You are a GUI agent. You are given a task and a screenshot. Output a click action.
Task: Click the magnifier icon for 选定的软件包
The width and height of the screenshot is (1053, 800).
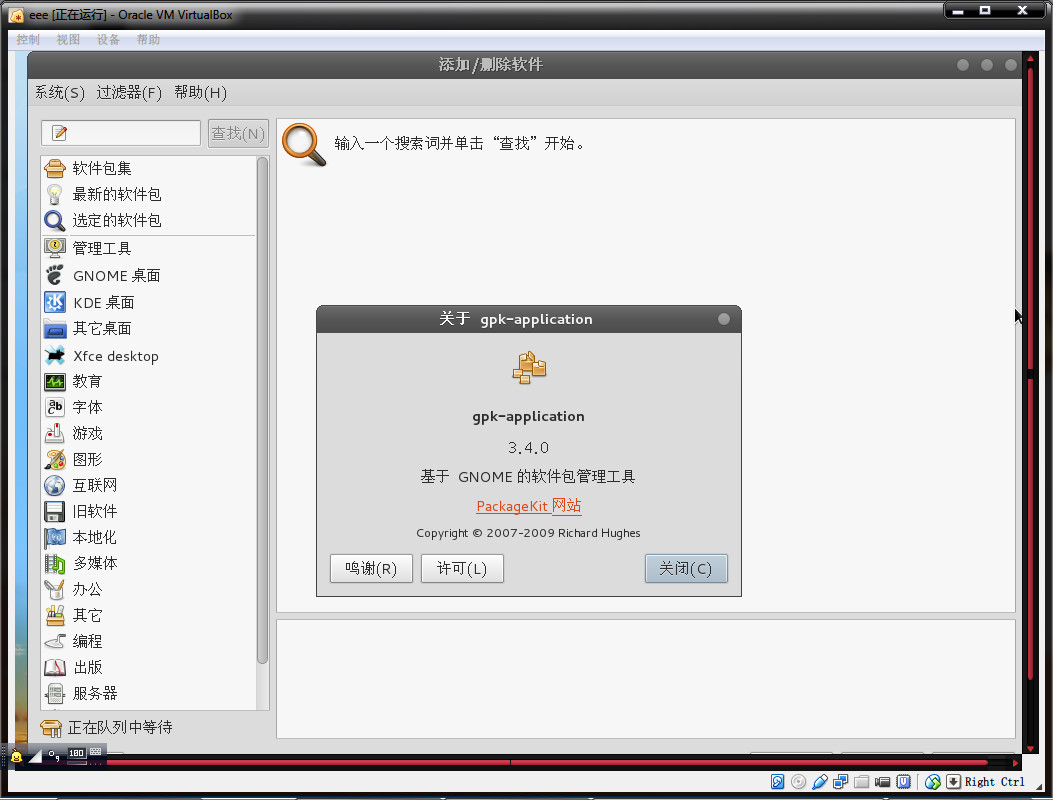point(54,220)
